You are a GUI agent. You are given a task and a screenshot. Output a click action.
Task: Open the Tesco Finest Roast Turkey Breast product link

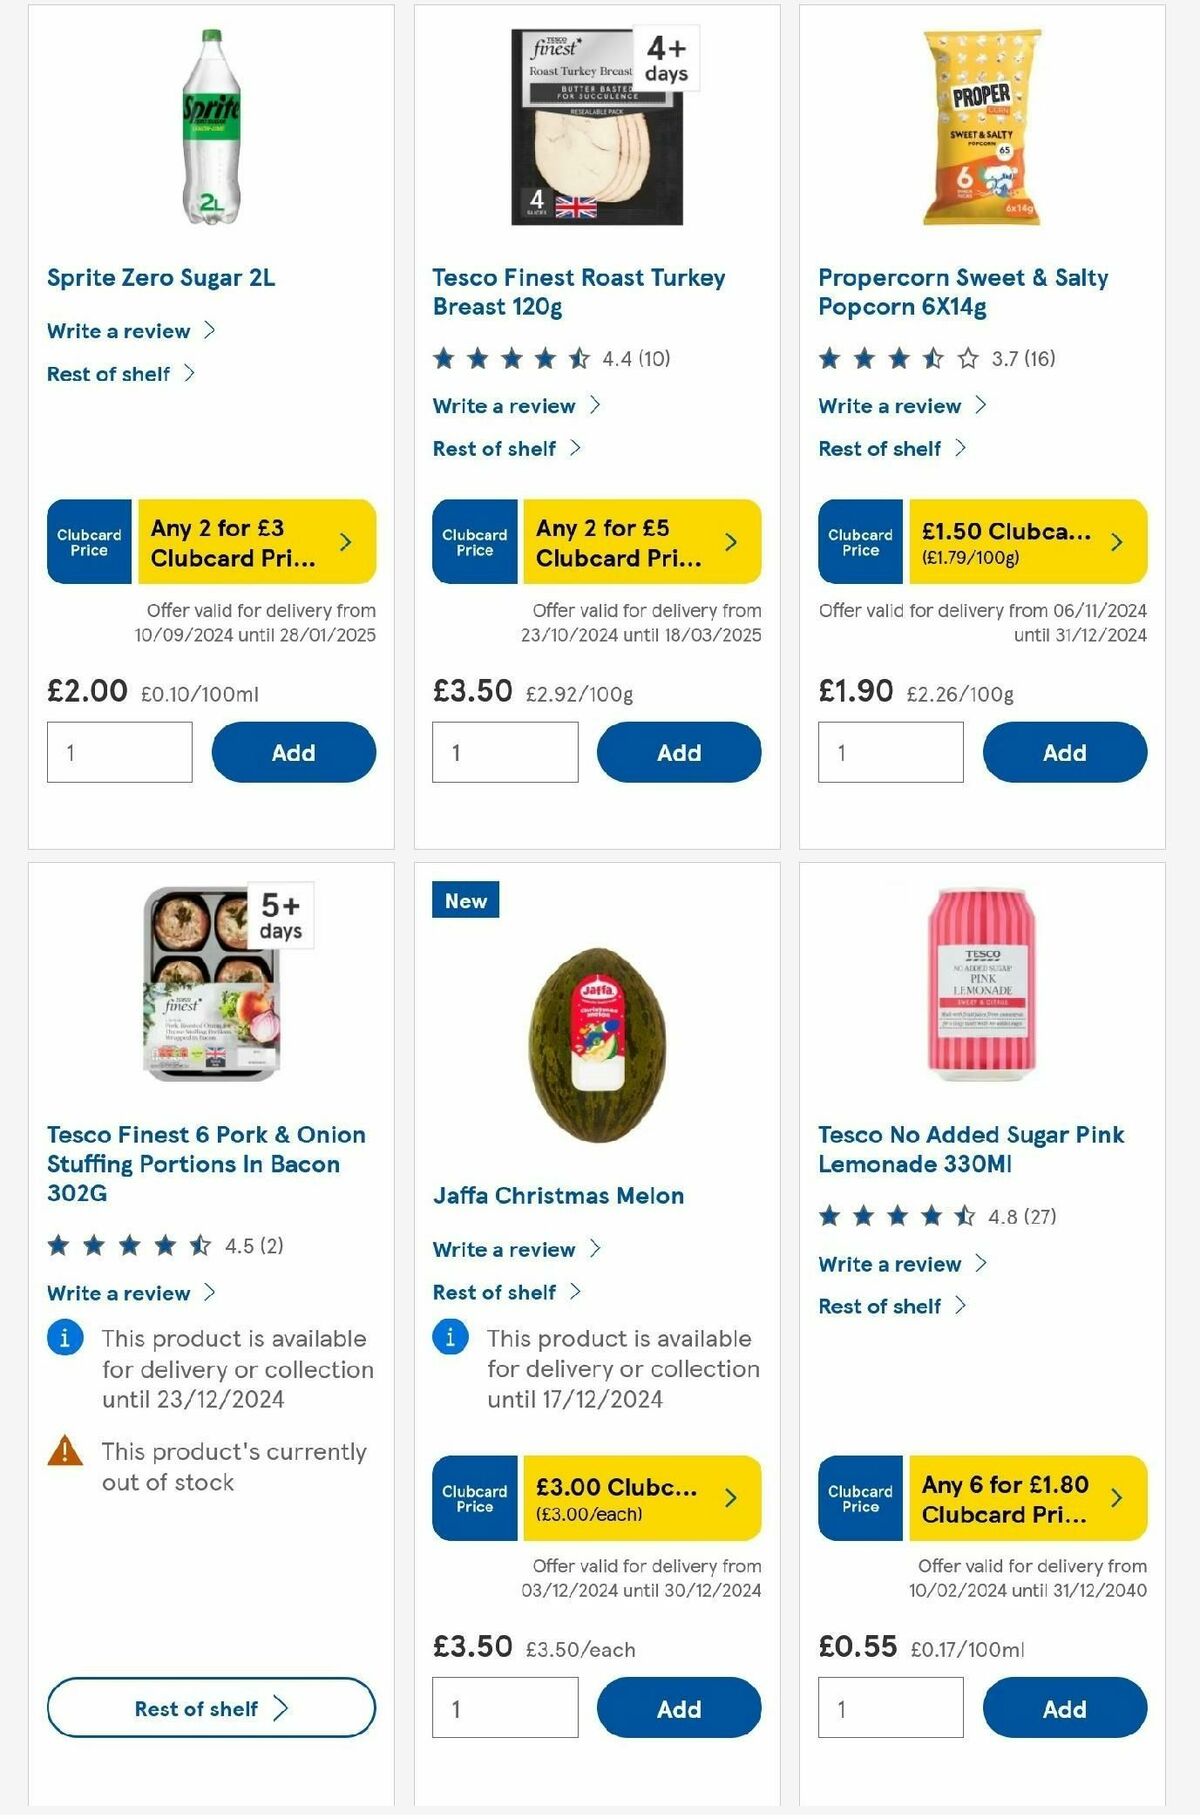click(x=578, y=291)
